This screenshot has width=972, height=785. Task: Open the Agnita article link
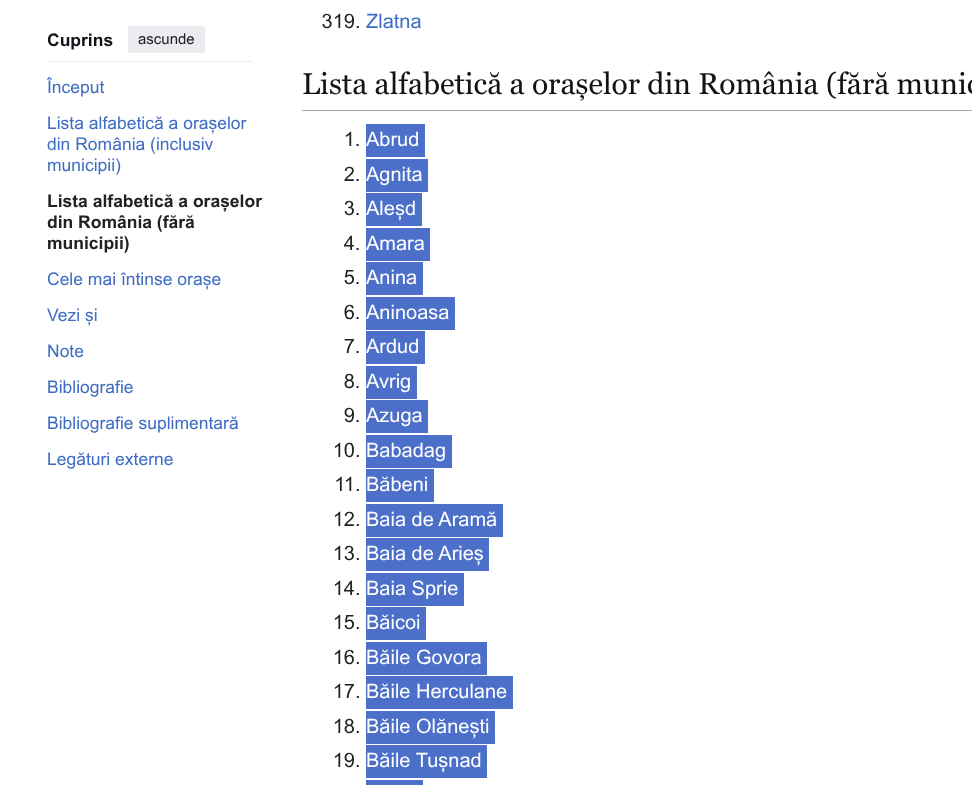pos(394,175)
